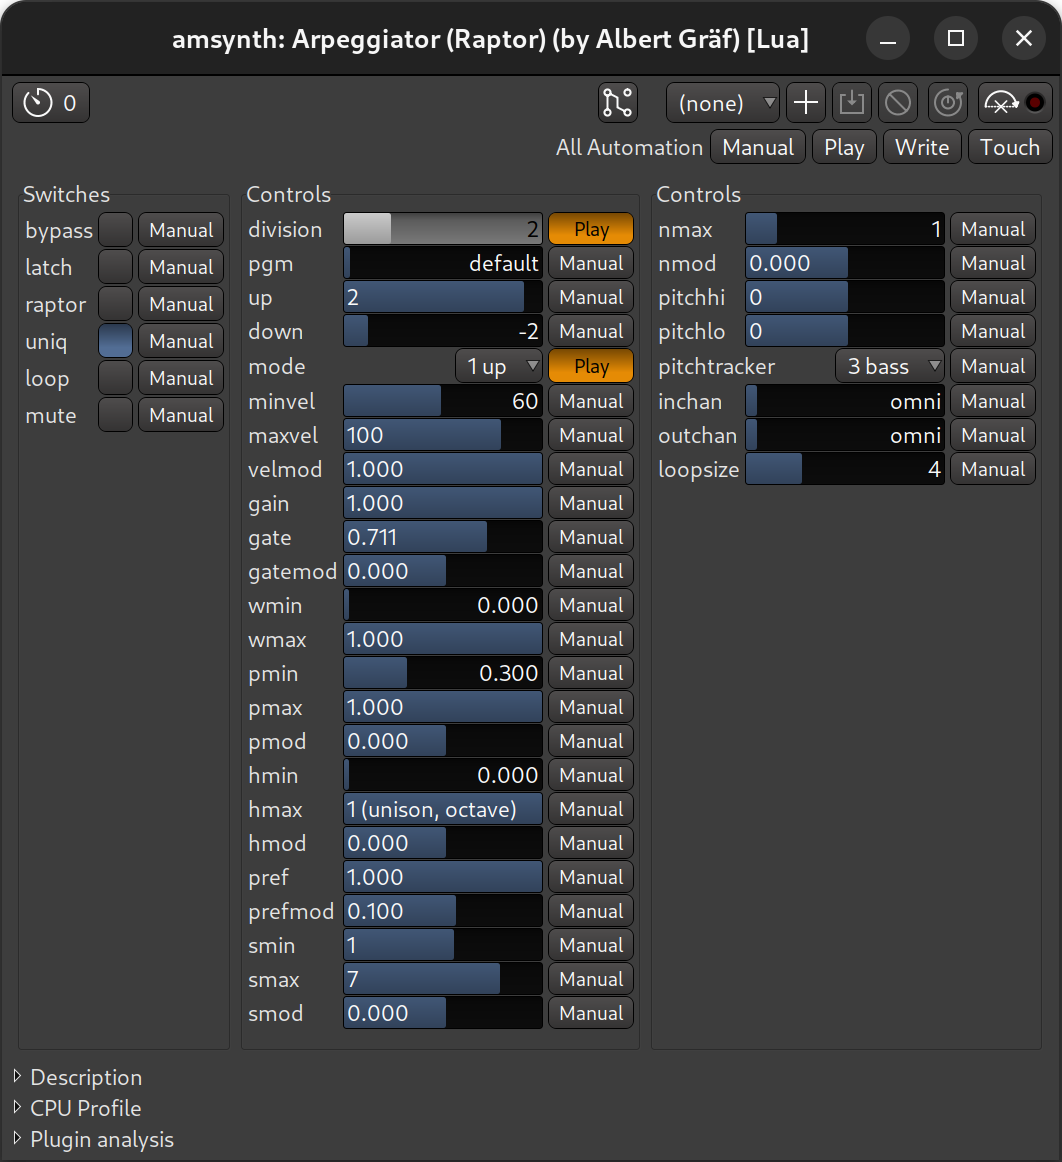Open the pin routing connections icon

617,103
